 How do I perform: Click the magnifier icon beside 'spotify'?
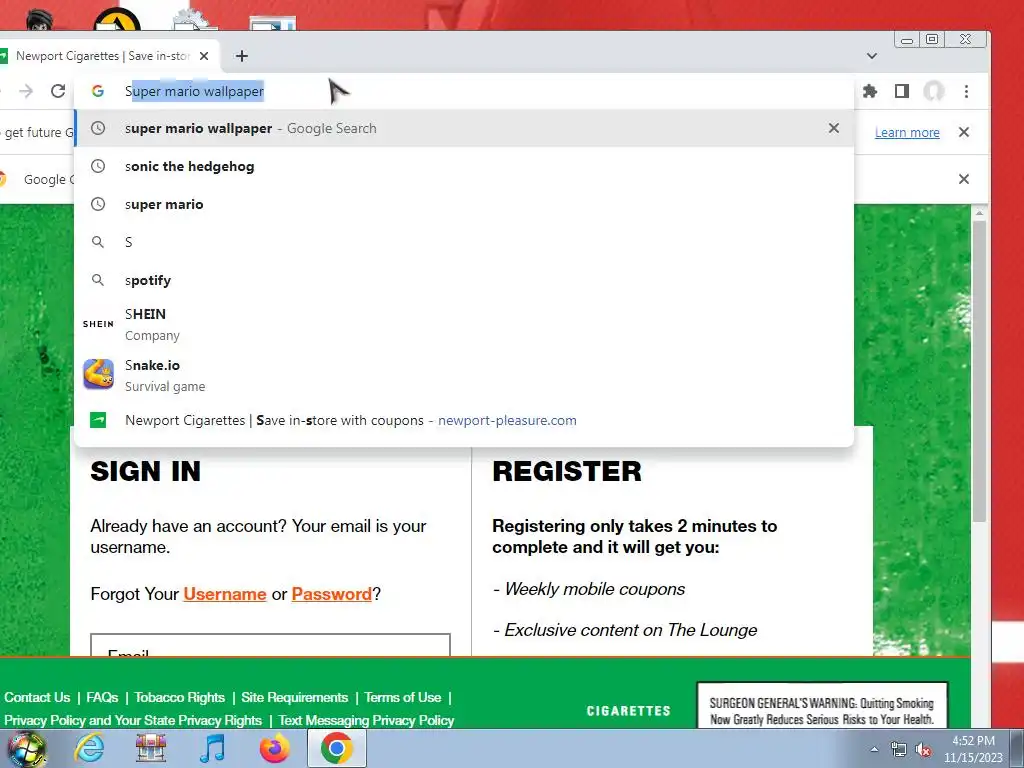[x=98, y=280]
